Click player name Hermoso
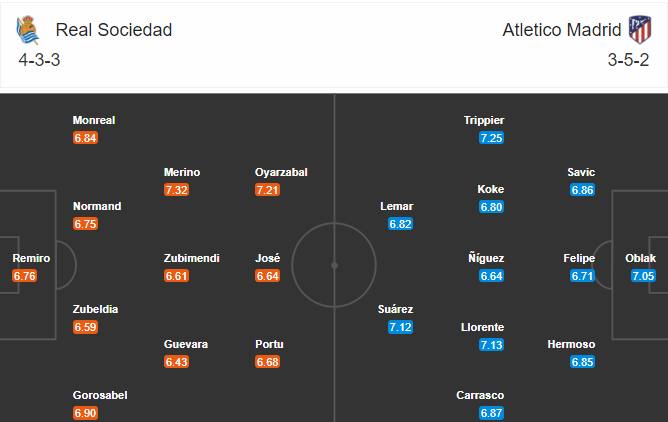This screenshot has height=422, width=668. [x=571, y=344]
